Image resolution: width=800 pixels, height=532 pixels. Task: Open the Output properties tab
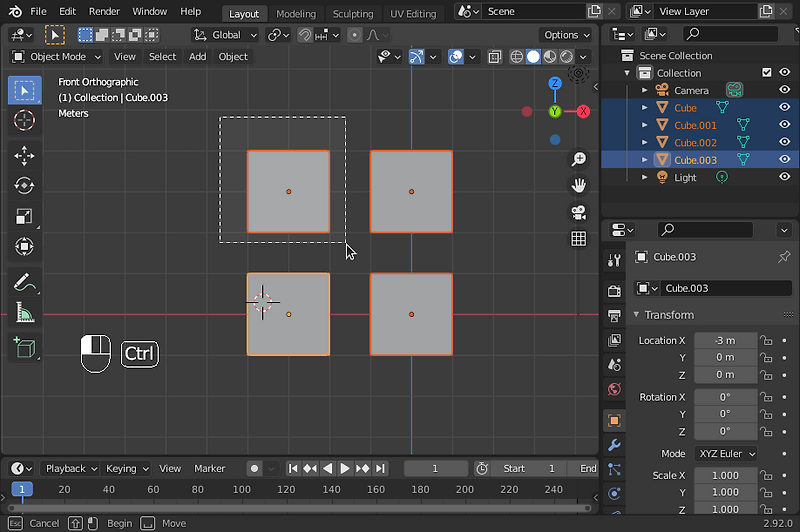pos(614,315)
